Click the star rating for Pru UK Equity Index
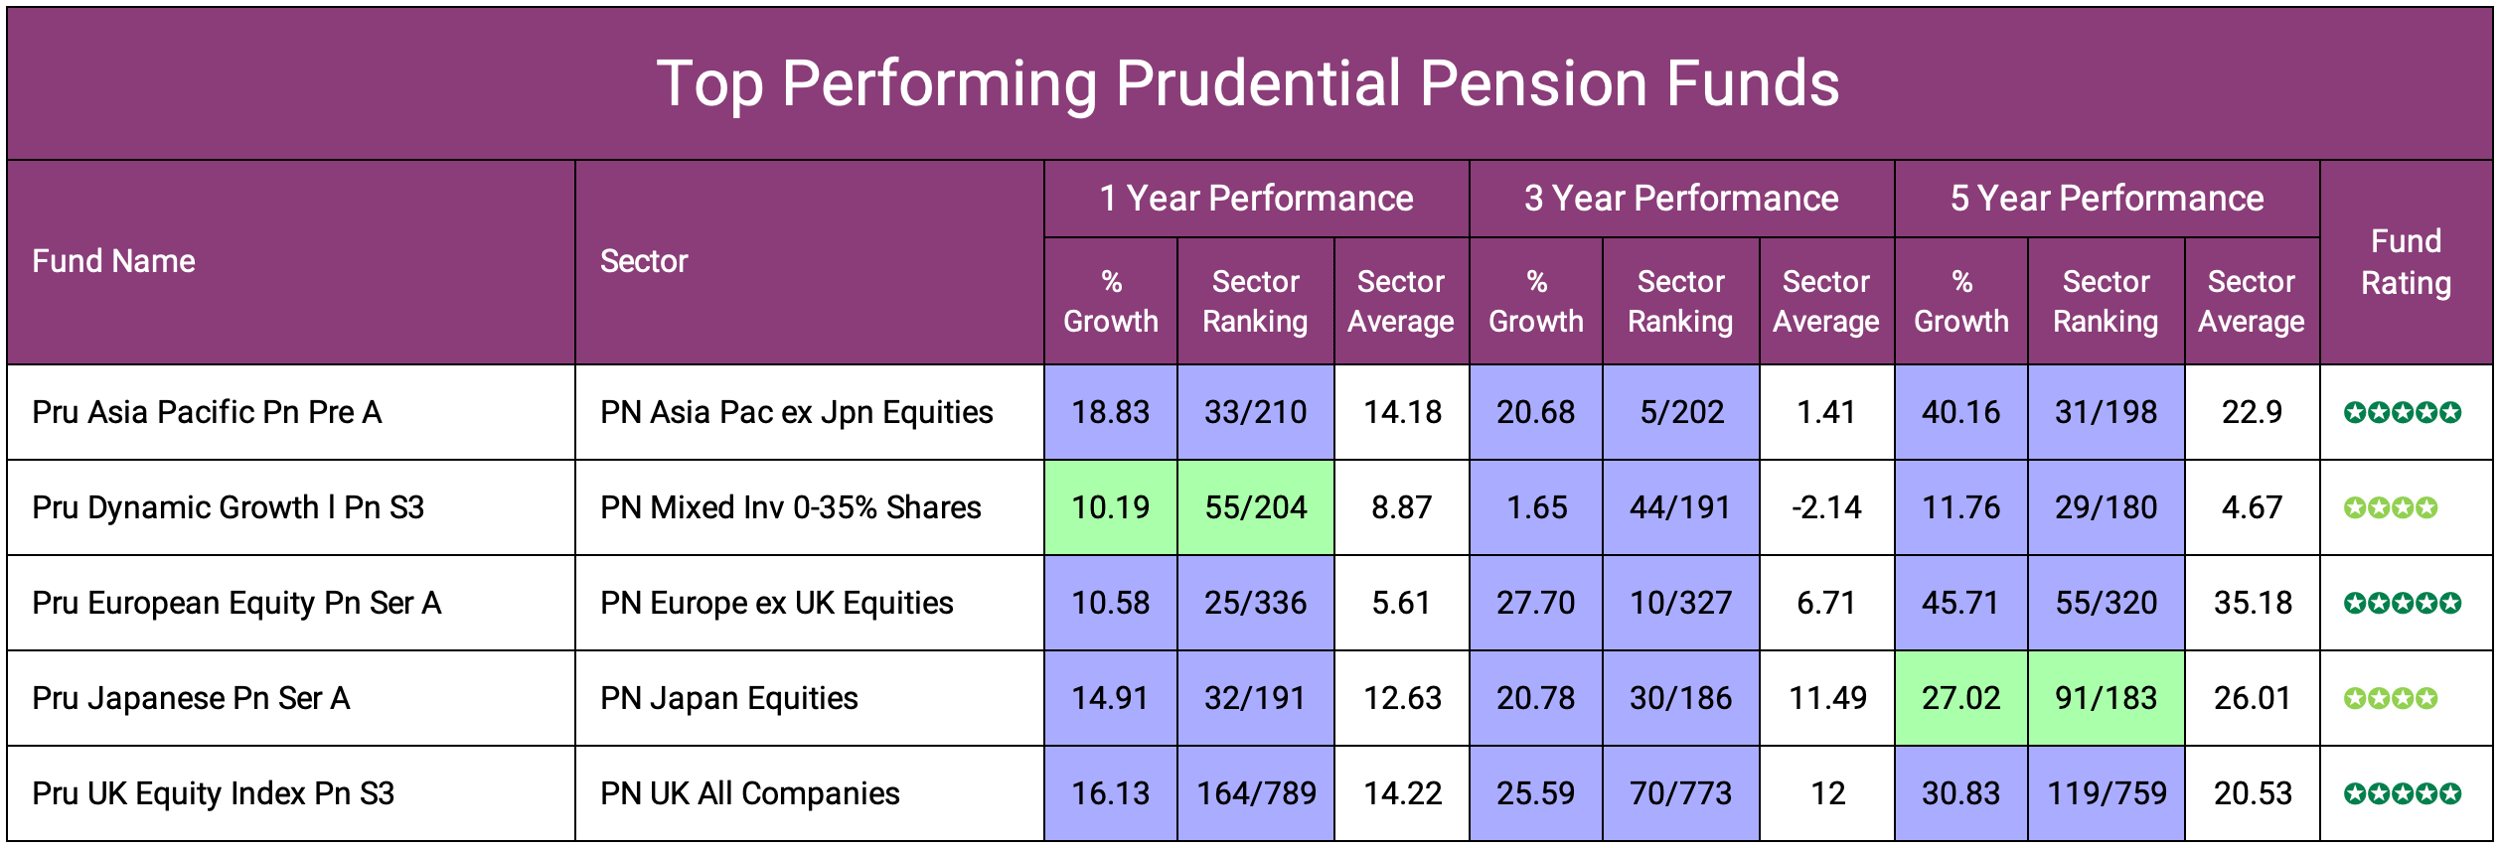 pyautogui.click(x=2401, y=794)
